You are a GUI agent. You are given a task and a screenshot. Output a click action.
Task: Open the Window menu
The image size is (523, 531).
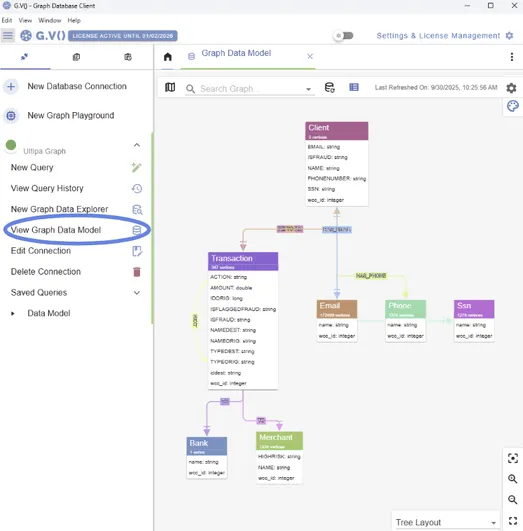[x=49, y=20]
